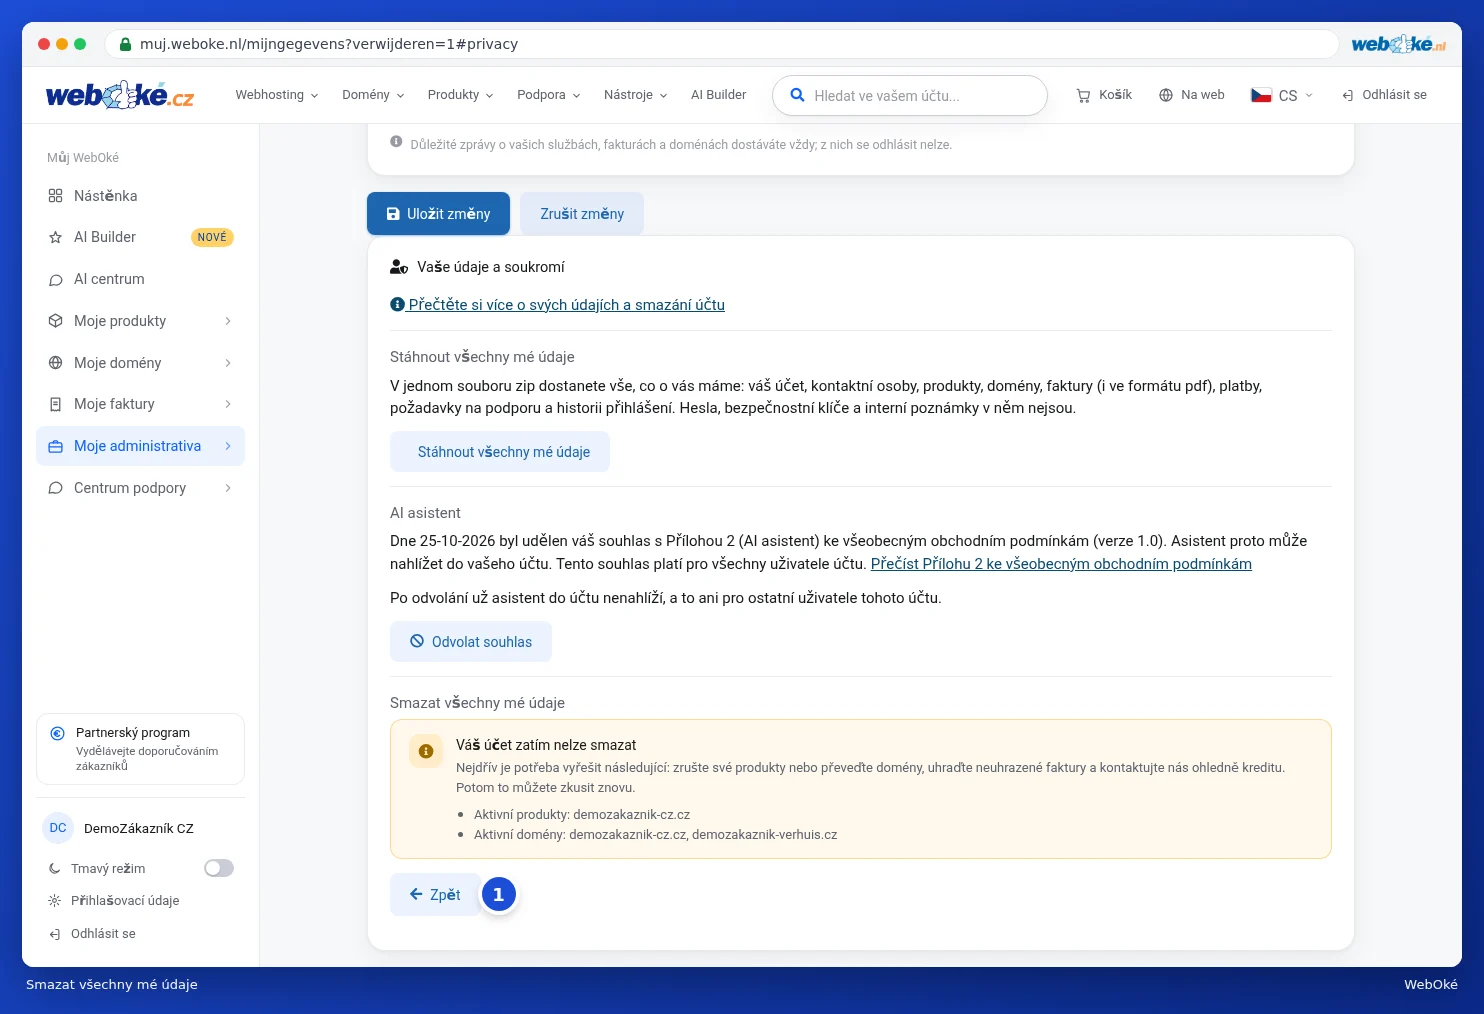1484x1014 pixels.
Task: Open the Domény top menu
Action: pos(373,95)
